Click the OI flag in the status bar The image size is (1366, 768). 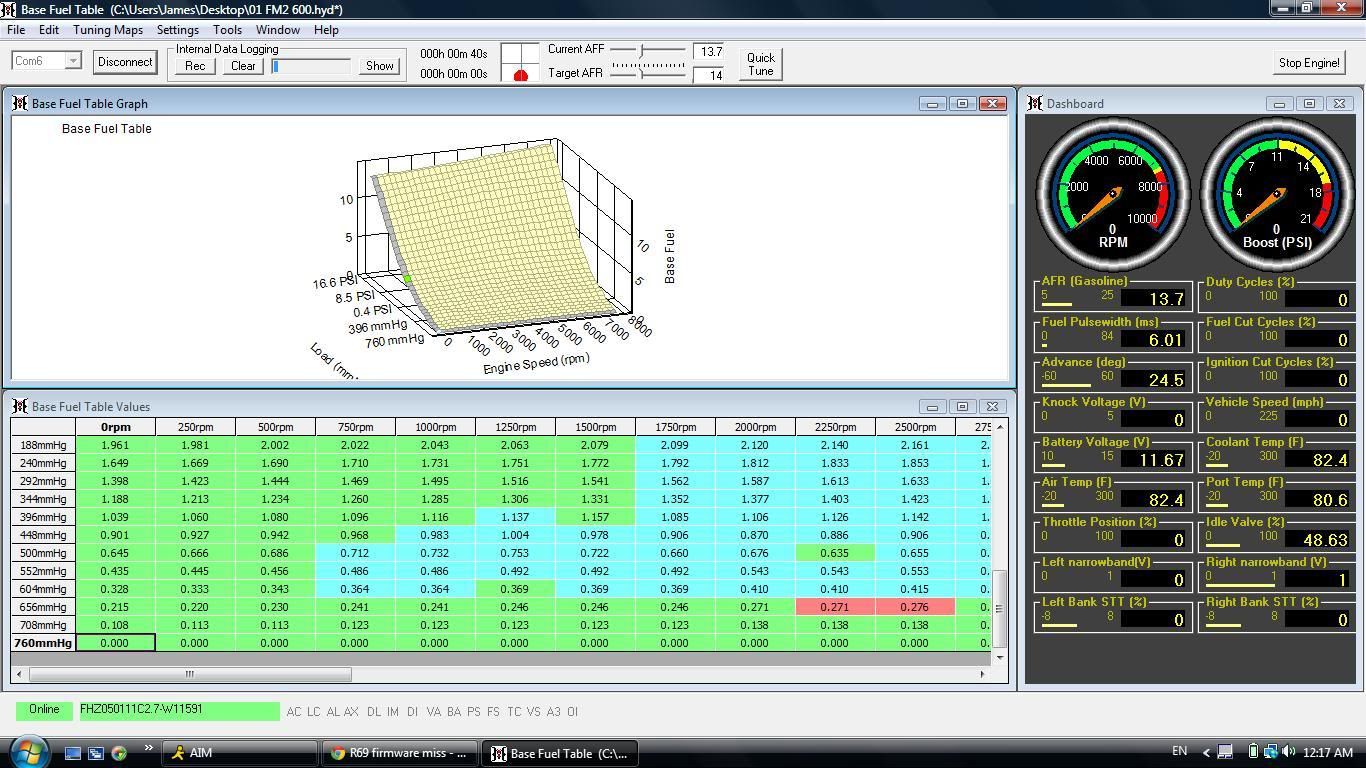tap(572, 712)
